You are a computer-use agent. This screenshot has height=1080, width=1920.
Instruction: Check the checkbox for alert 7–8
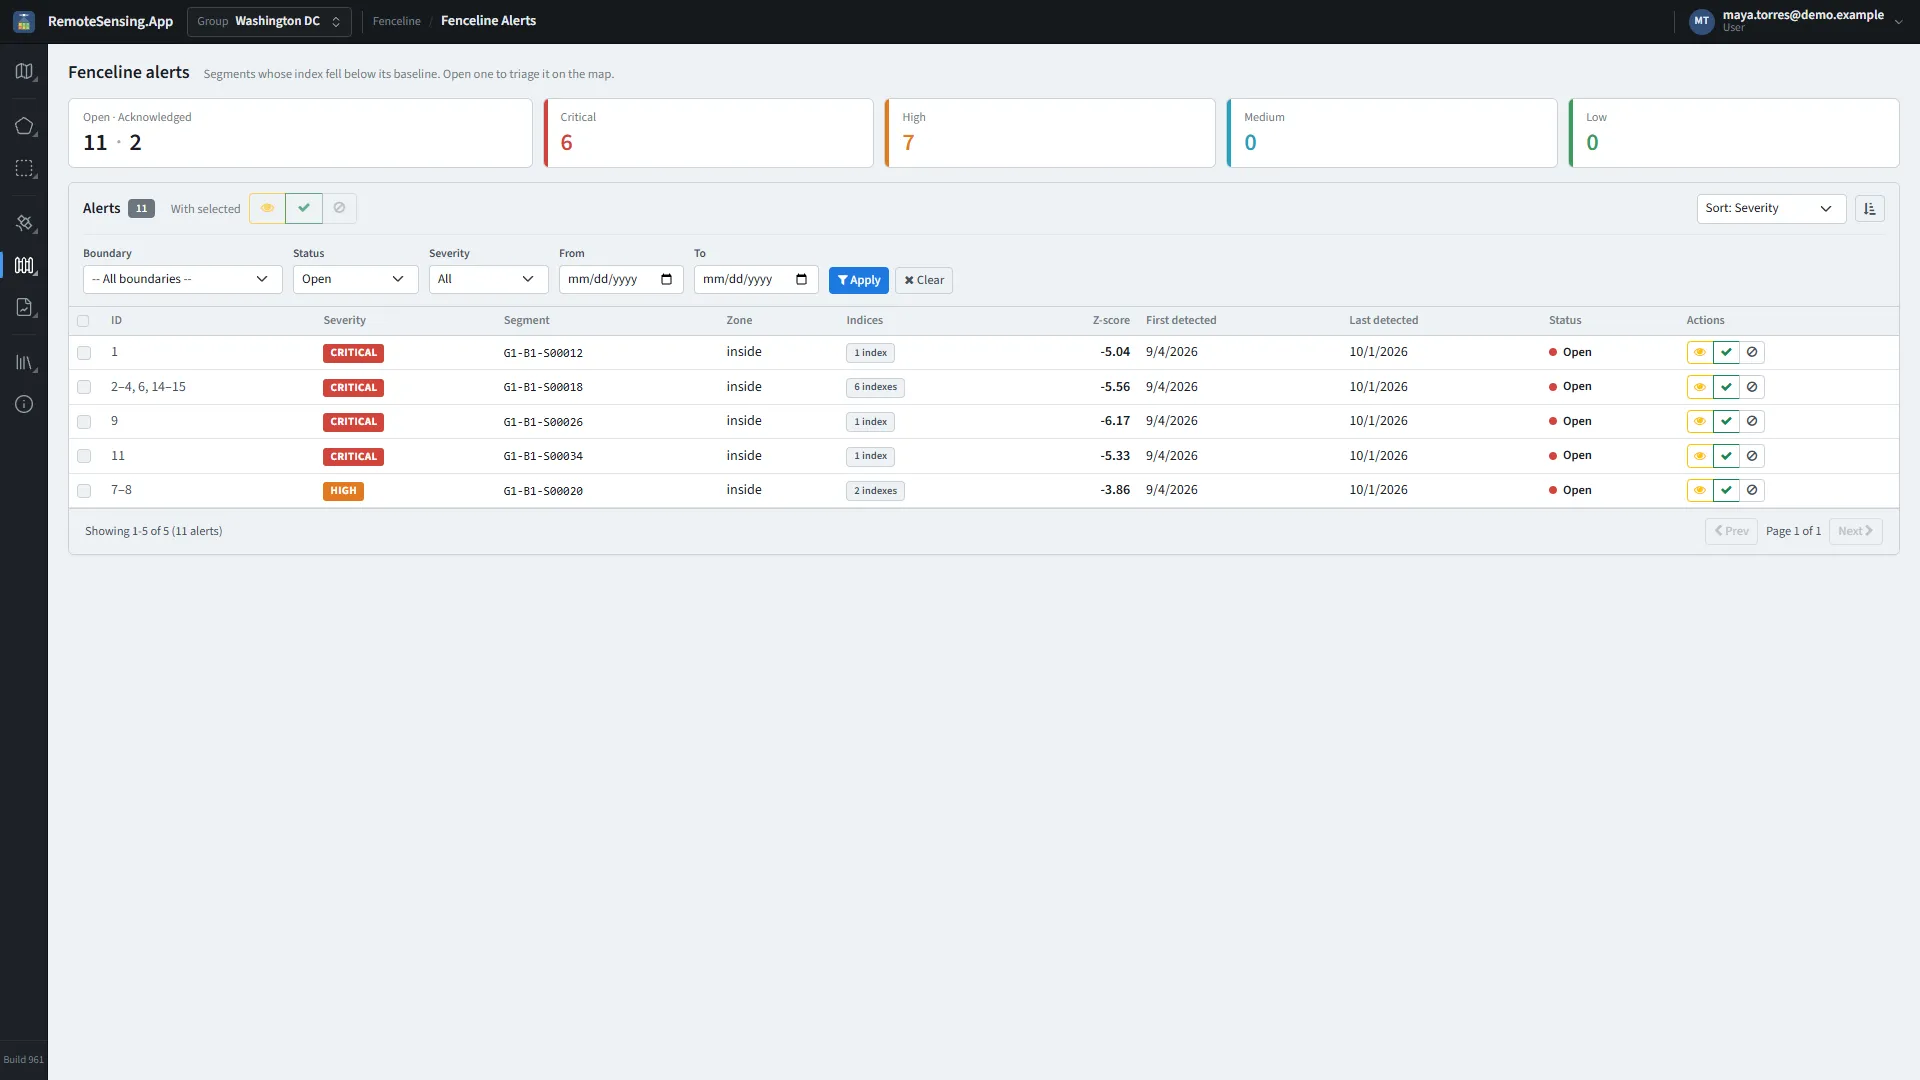coord(84,491)
